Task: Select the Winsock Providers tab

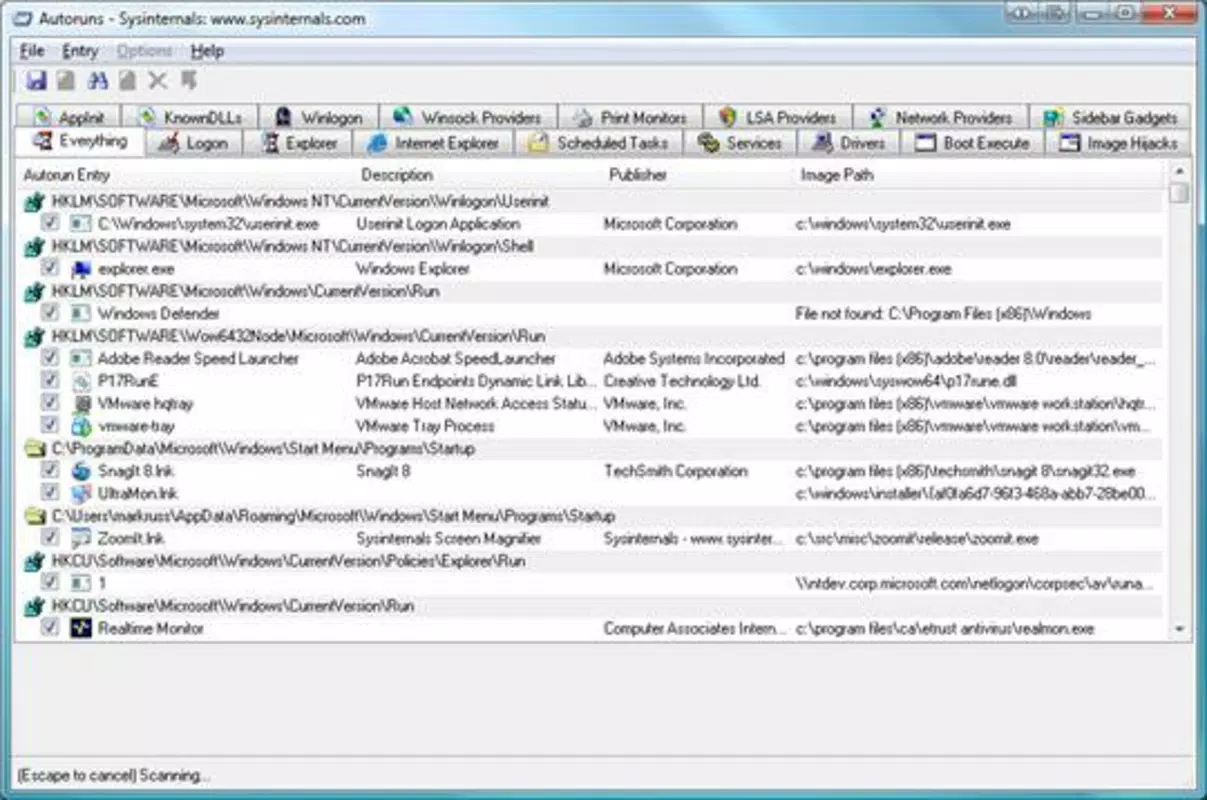Action: 468,117
